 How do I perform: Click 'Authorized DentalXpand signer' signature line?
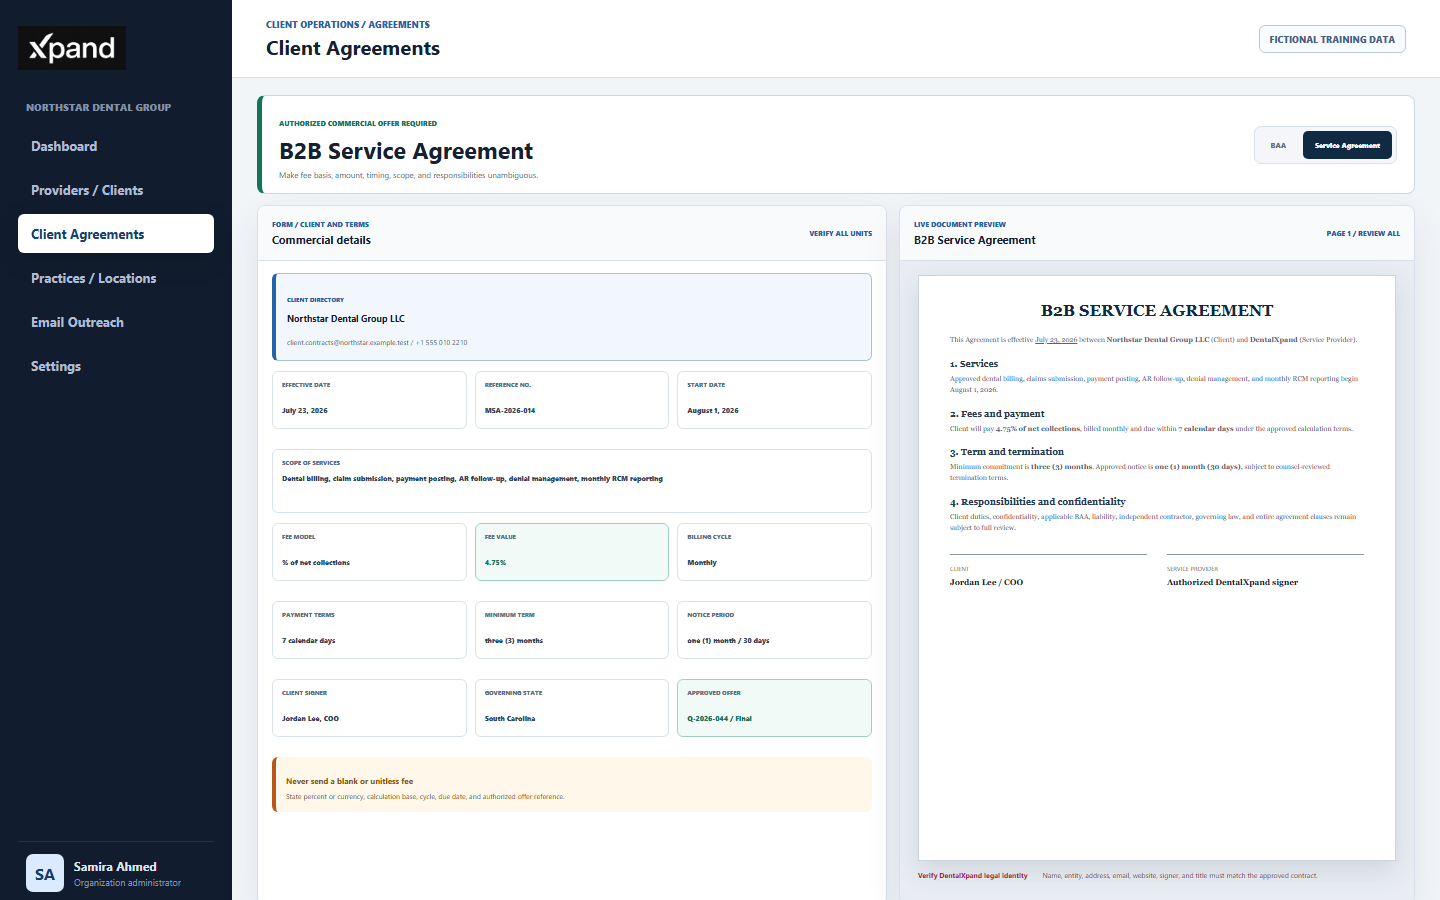click(1232, 582)
